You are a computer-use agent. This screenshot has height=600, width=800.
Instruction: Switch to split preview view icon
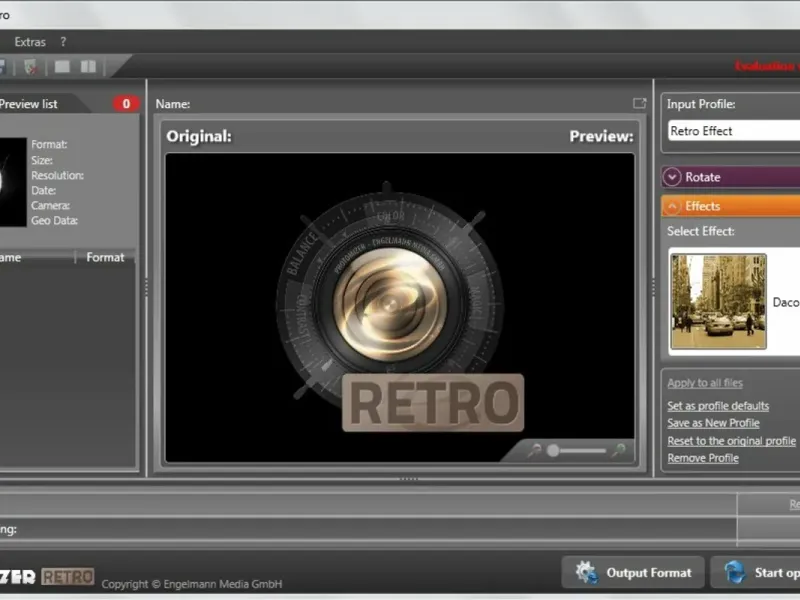pos(88,67)
